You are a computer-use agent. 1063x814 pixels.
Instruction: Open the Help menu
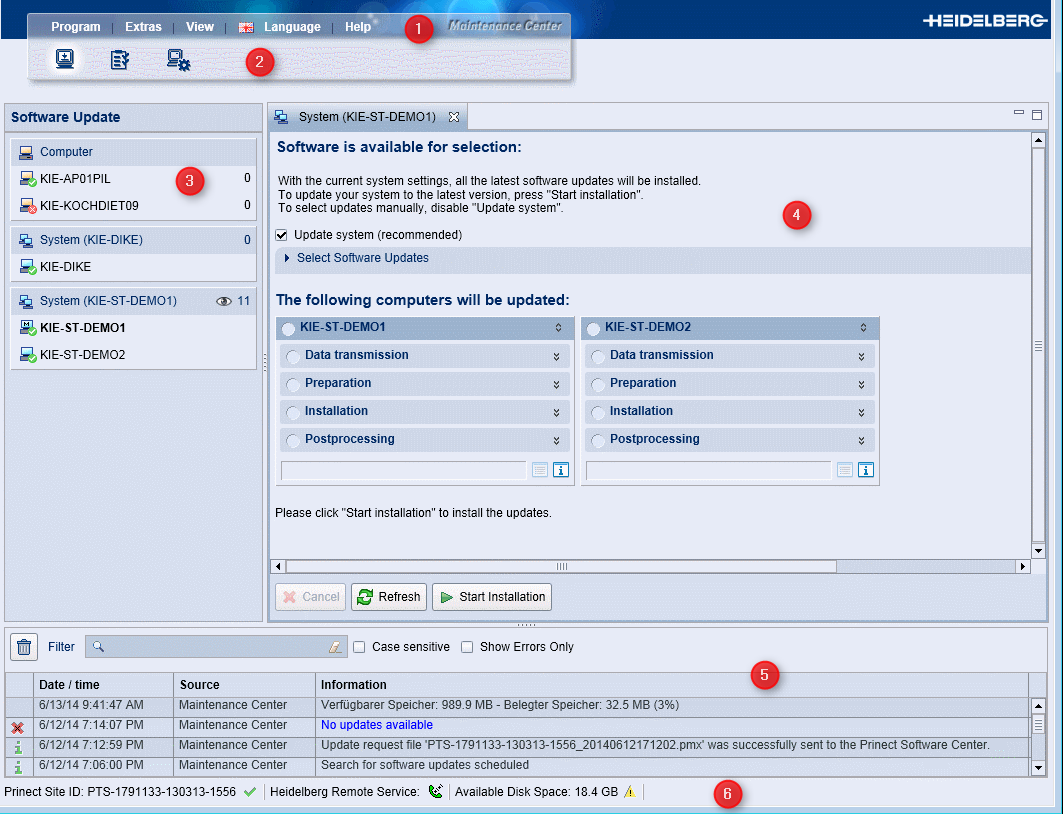point(358,26)
